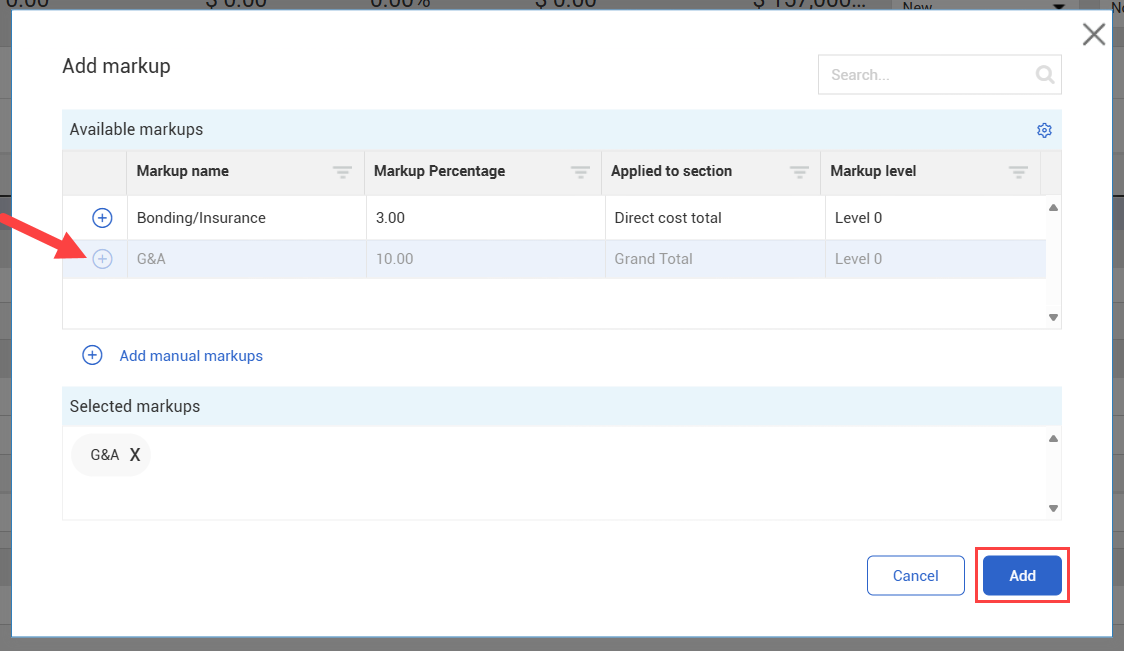Viewport: 1124px width, 651px height.
Task: Open the Markup level column filter
Action: 1019,172
